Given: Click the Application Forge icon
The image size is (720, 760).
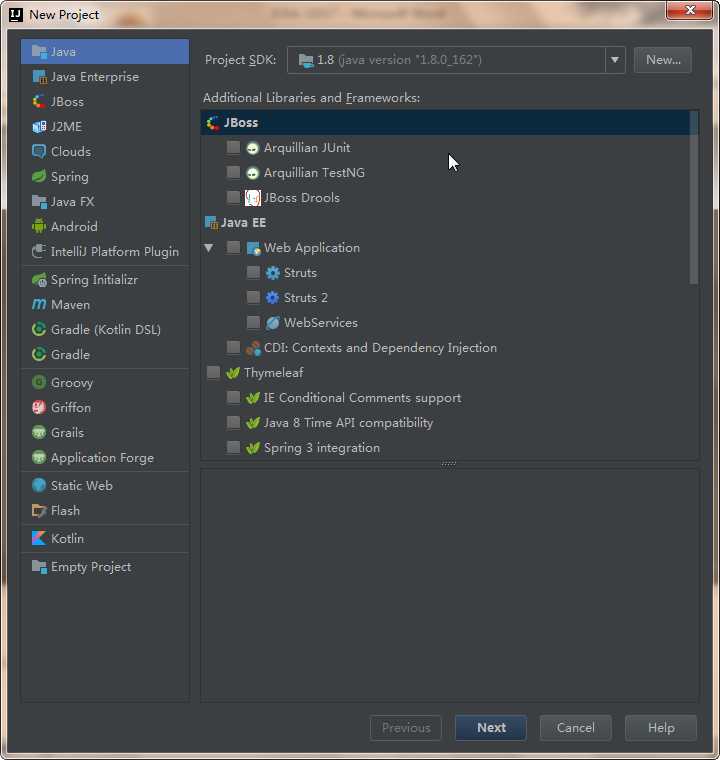Looking at the screenshot, I should [39, 458].
